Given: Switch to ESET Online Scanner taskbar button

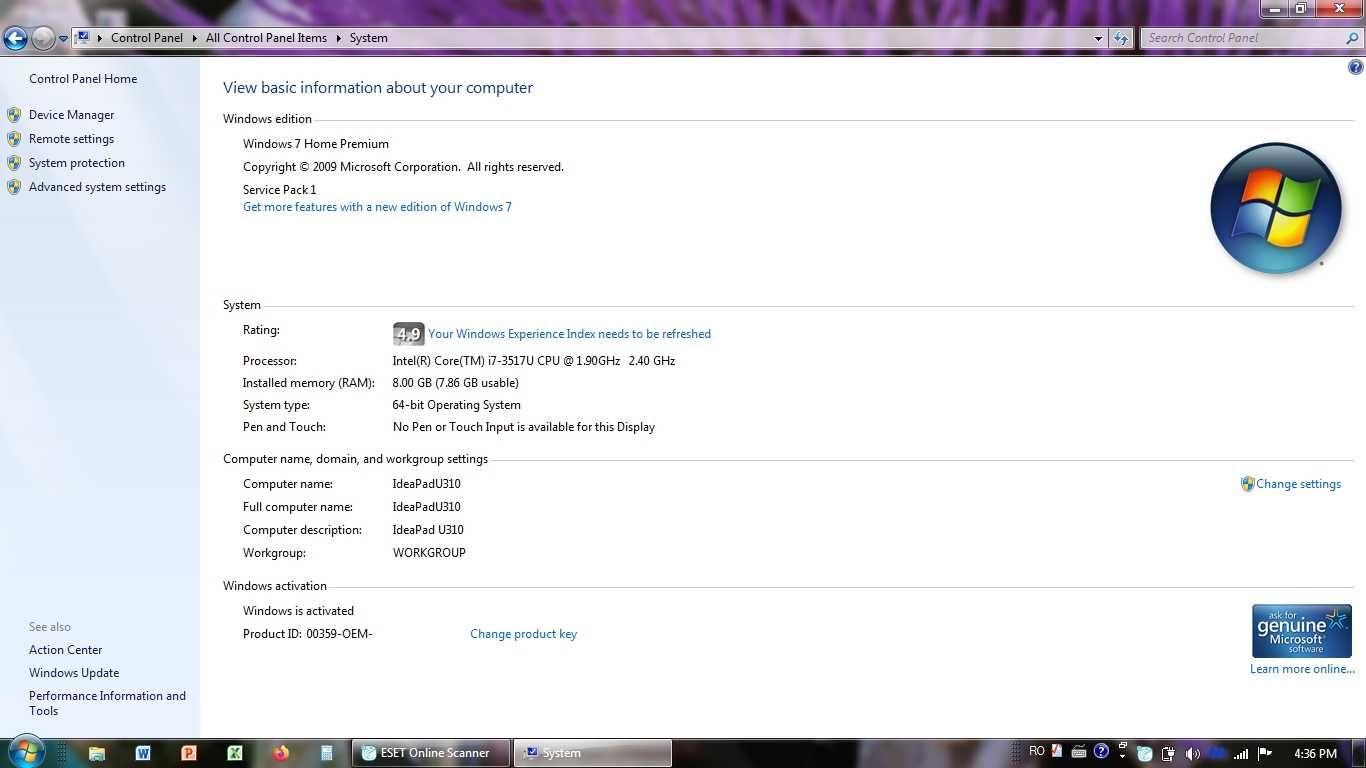Looking at the screenshot, I should pyautogui.click(x=431, y=753).
